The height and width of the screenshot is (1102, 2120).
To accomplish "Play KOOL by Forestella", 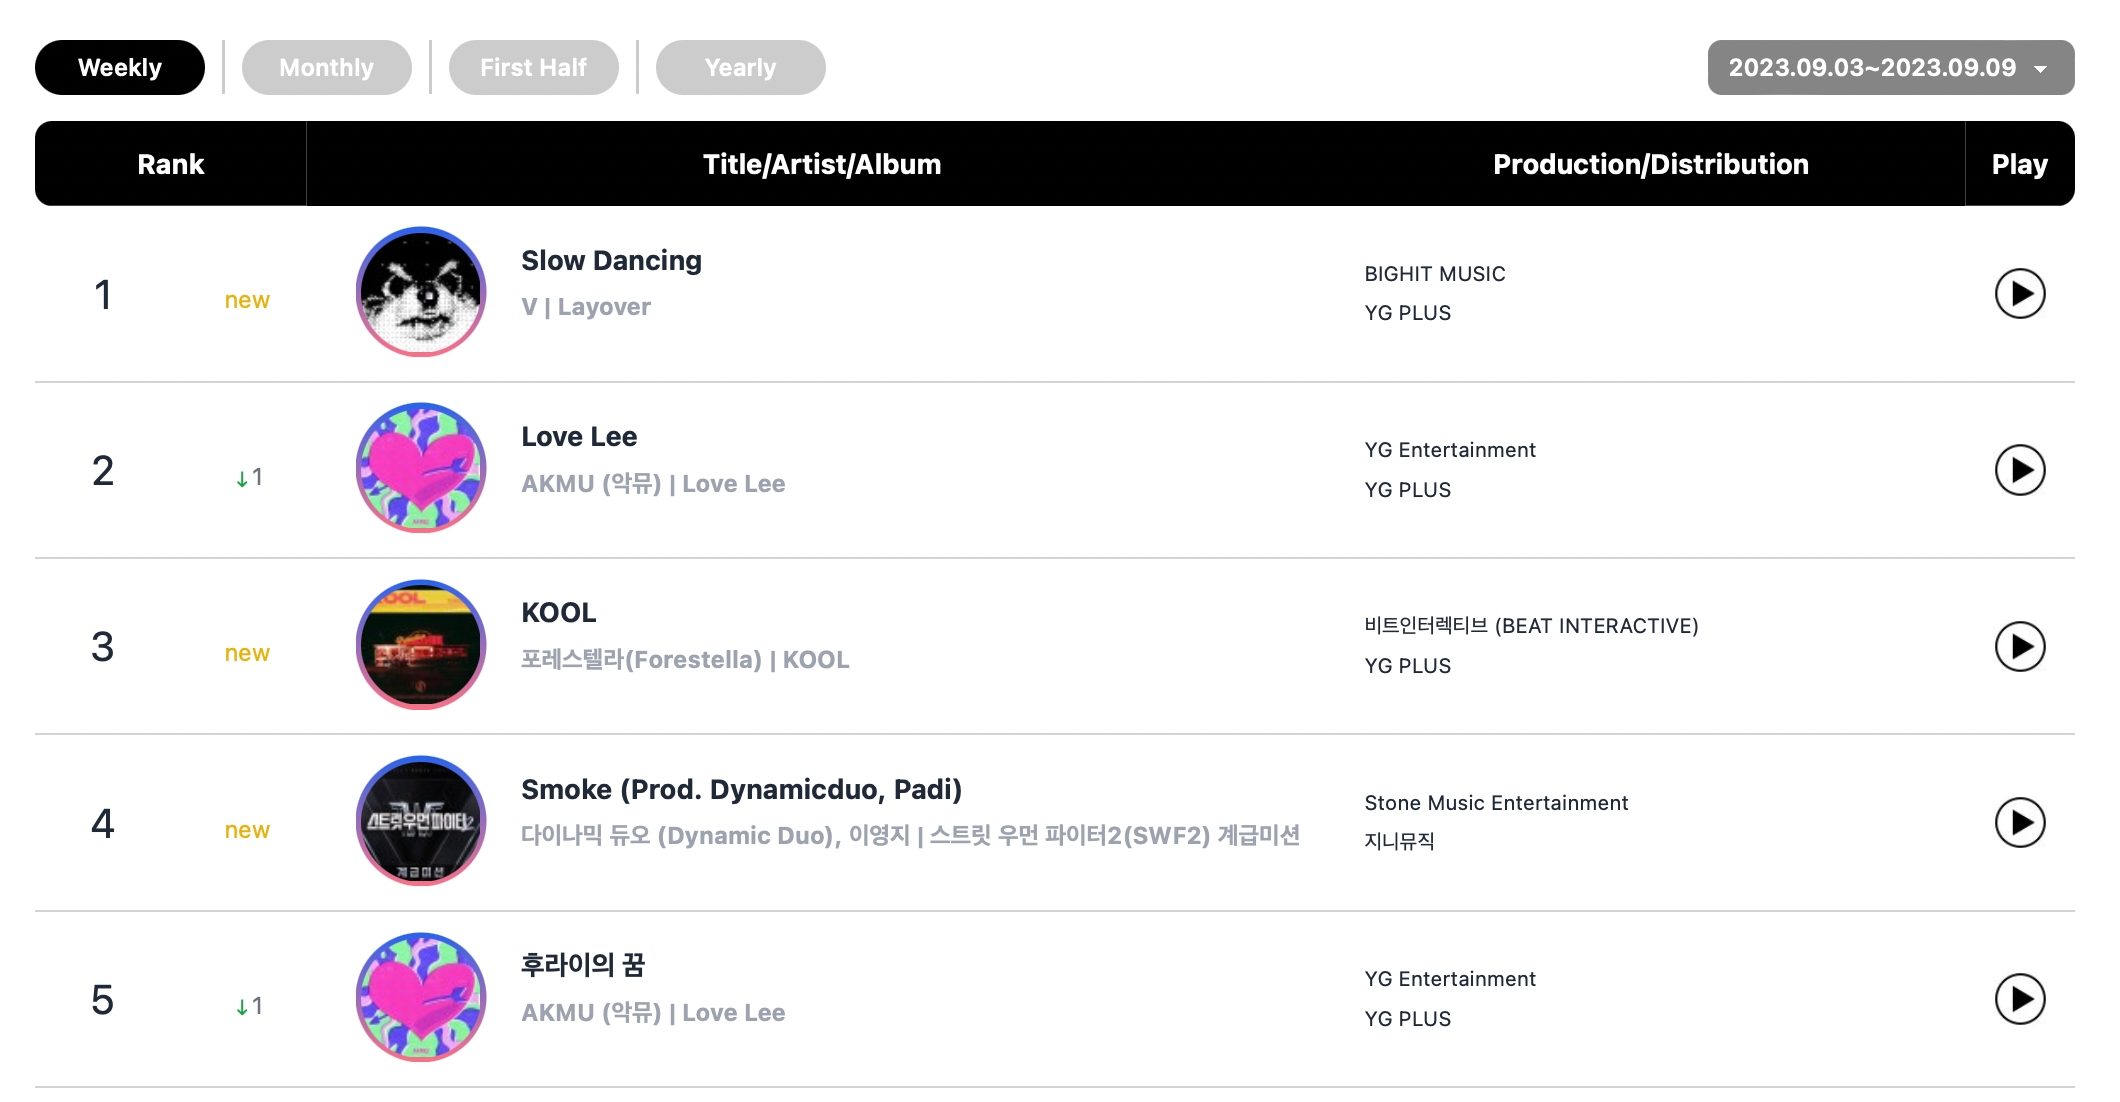I will [x=2019, y=647].
